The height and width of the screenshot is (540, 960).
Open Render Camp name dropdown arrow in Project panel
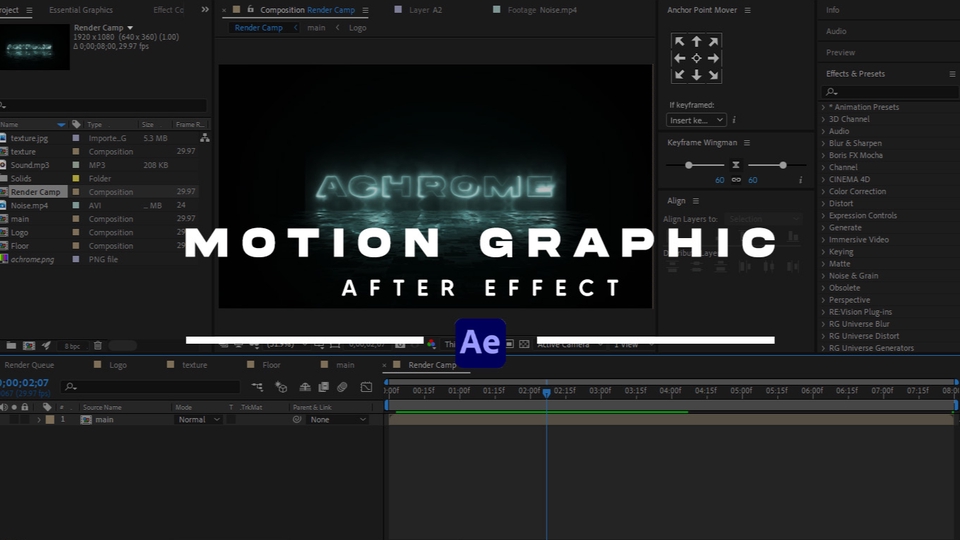tap(130, 28)
